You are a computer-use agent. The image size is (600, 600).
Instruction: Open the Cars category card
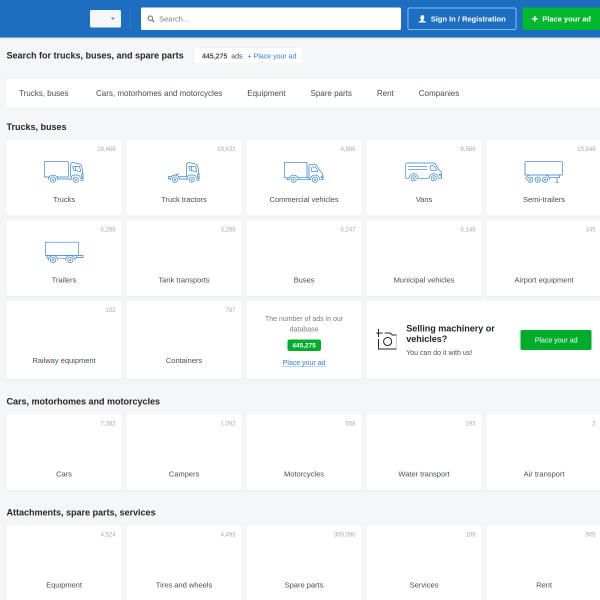64,452
